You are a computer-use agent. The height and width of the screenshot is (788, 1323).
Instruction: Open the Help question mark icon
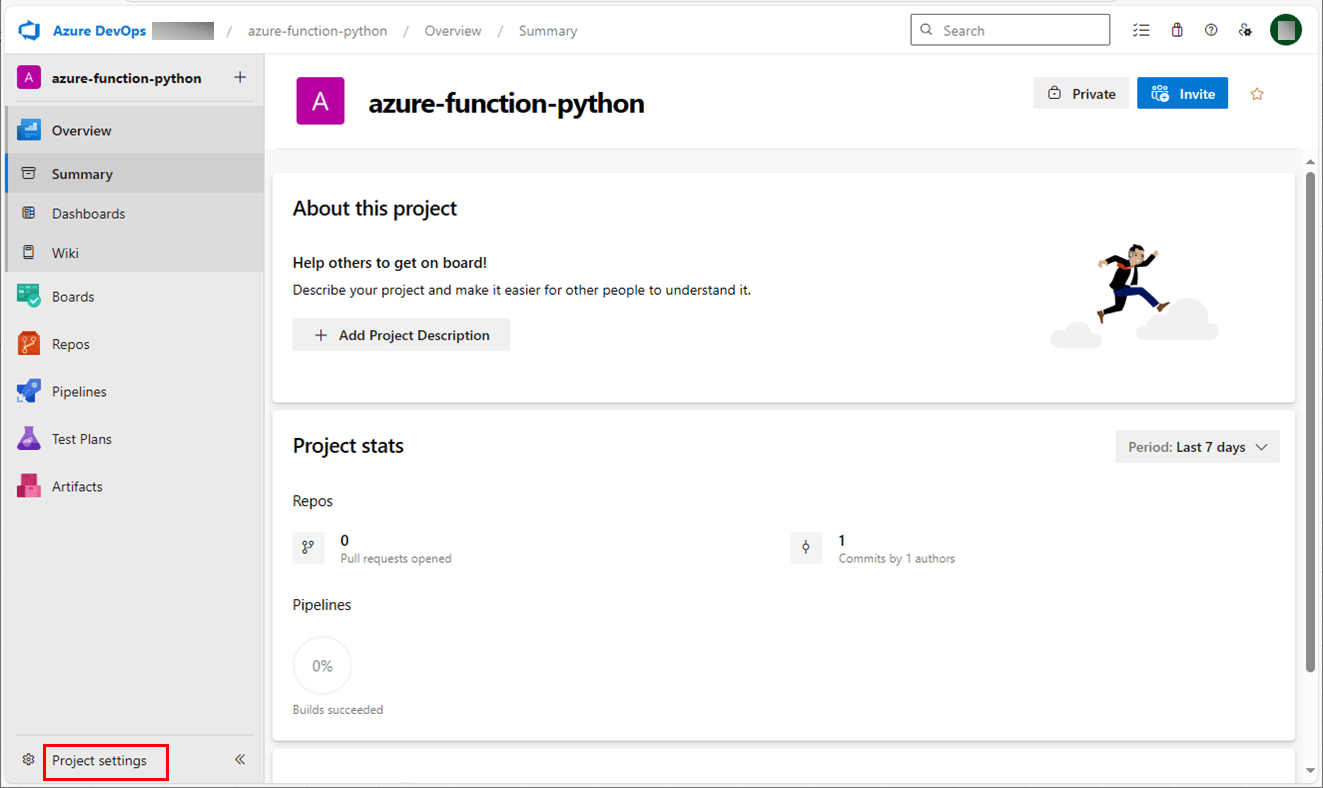(x=1211, y=30)
